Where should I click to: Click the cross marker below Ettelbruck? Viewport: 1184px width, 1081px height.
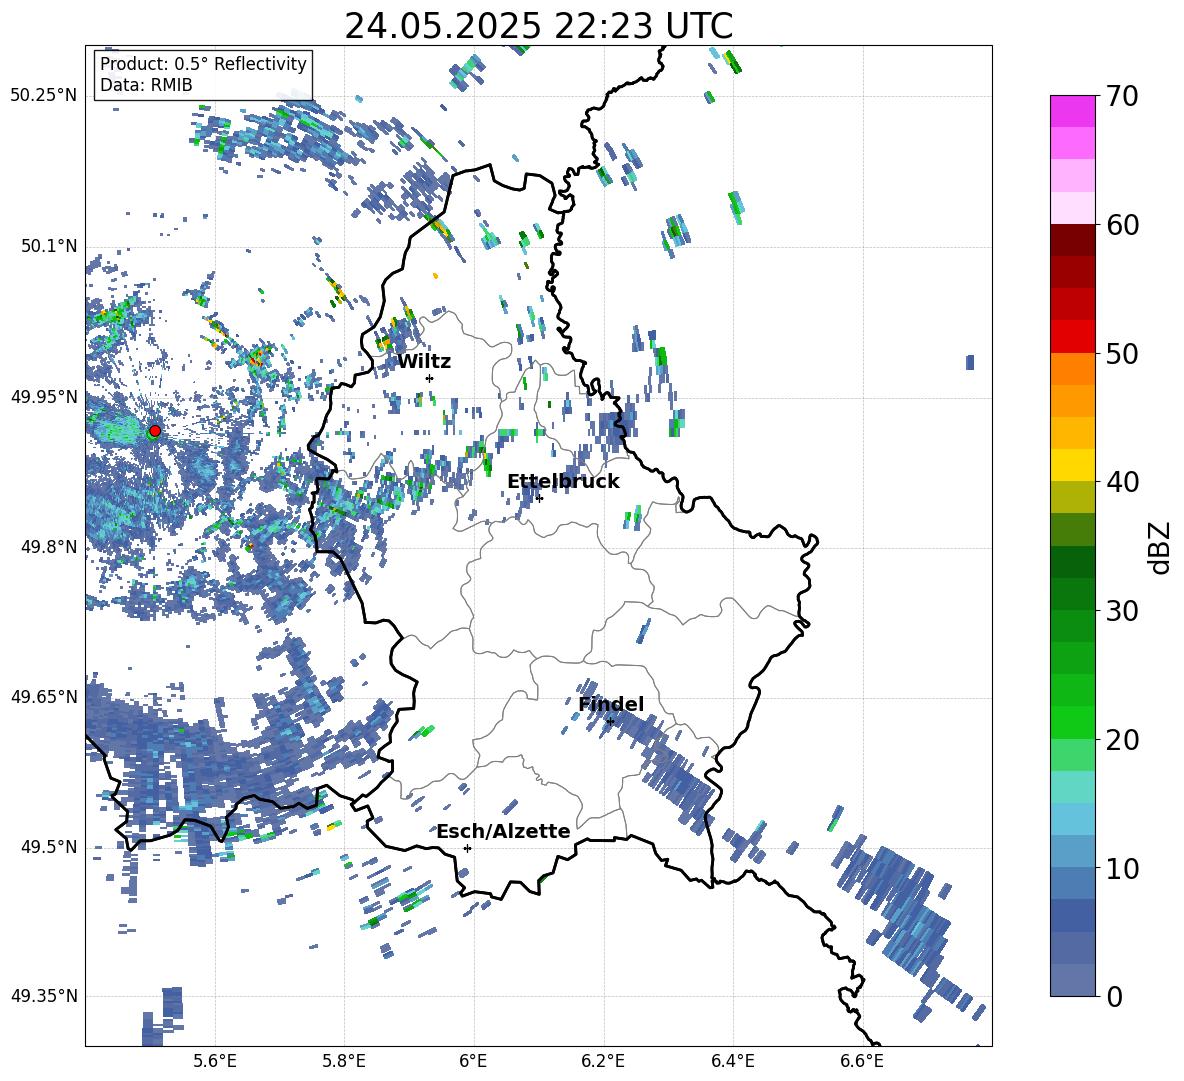(x=538, y=498)
